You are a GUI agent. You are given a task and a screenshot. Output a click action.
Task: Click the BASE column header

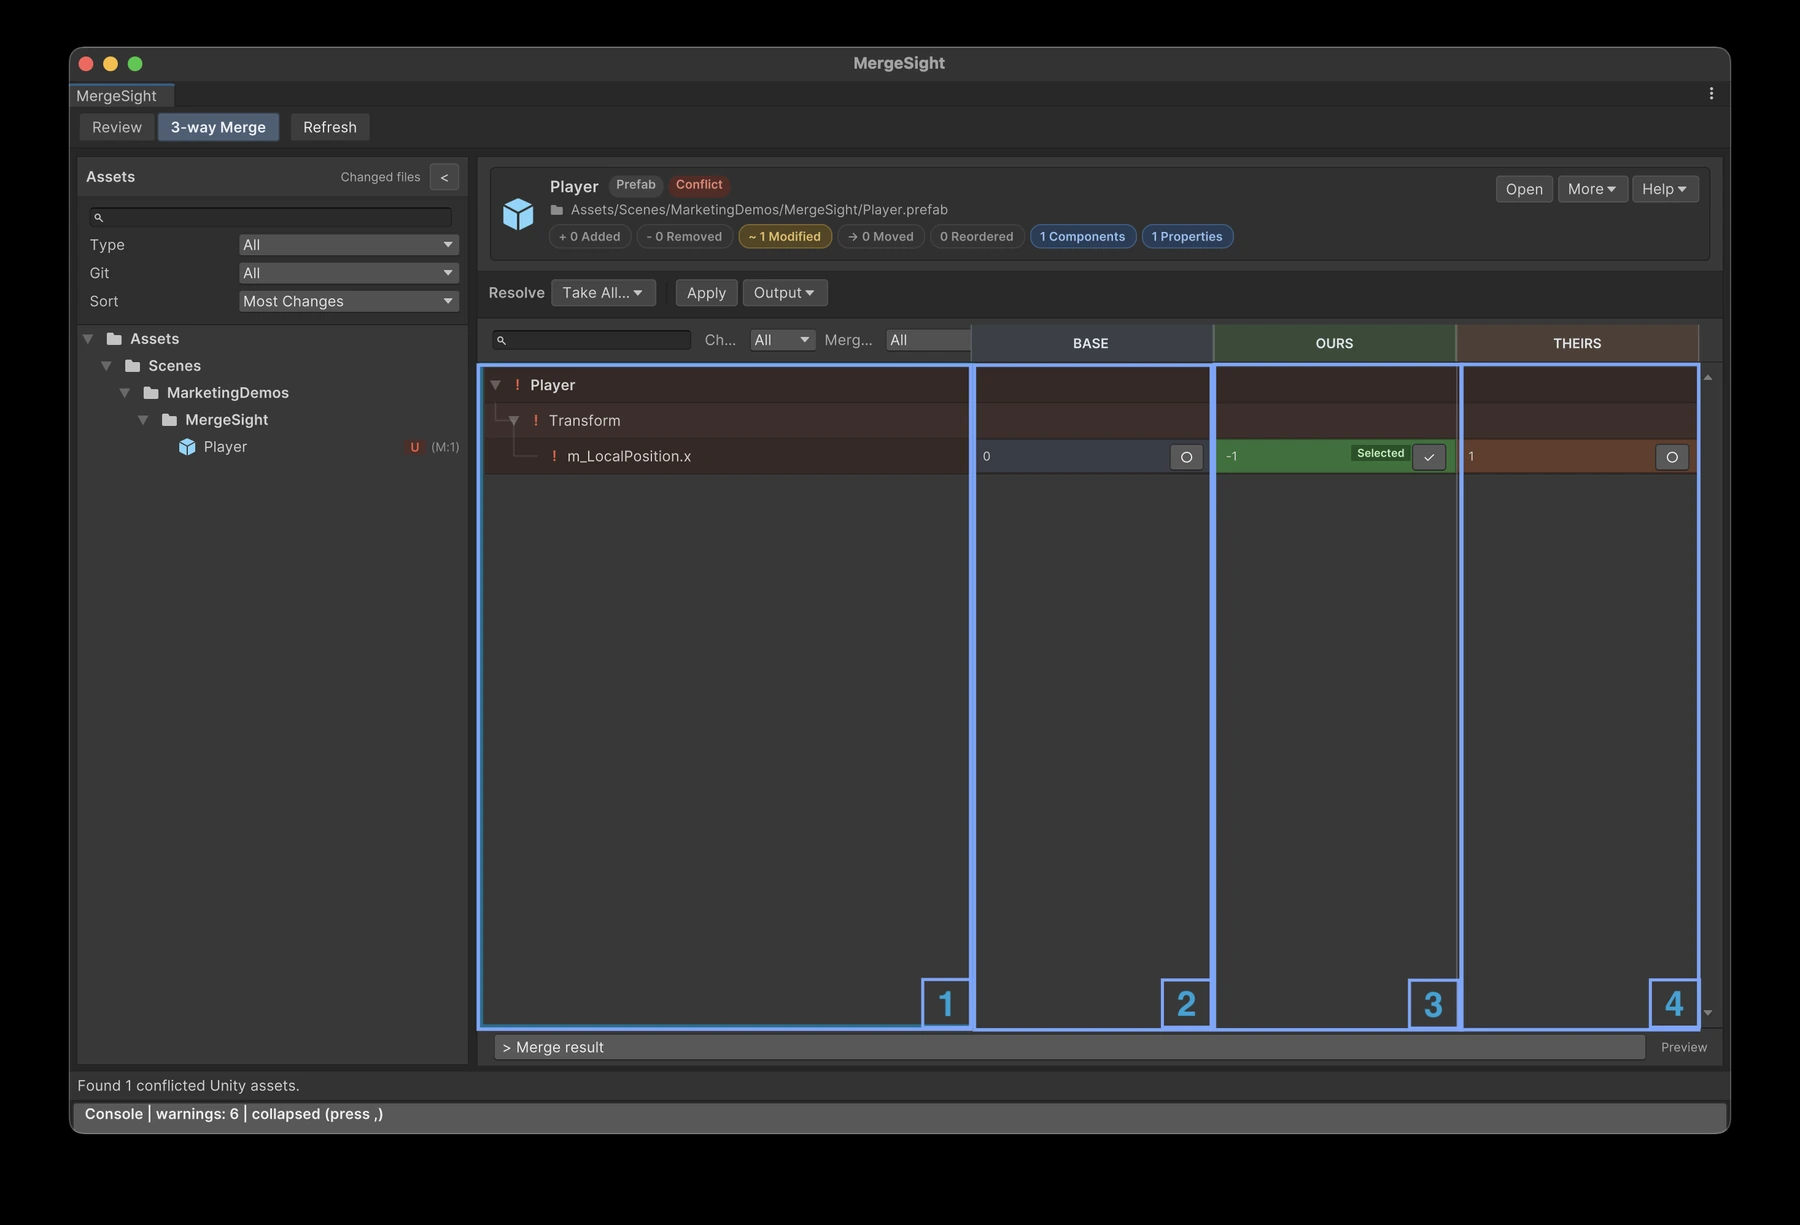coord(1091,343)
